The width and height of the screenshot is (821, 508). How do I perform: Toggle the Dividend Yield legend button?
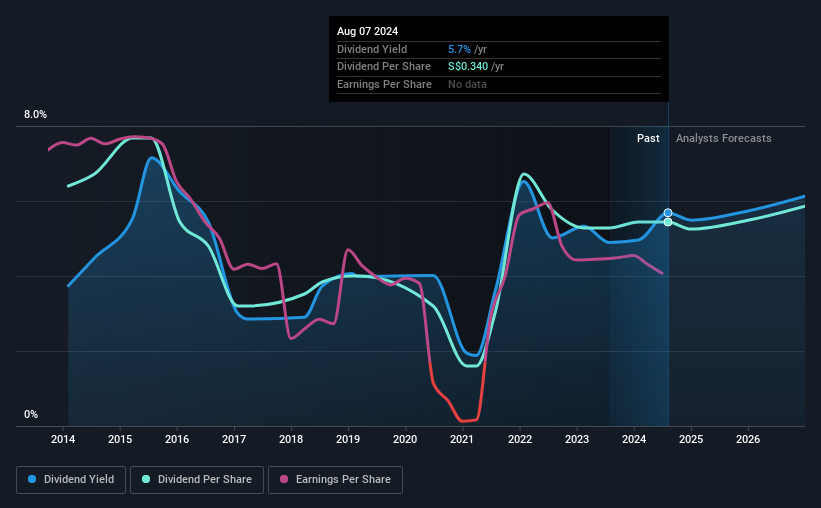(x=71, y=480)
